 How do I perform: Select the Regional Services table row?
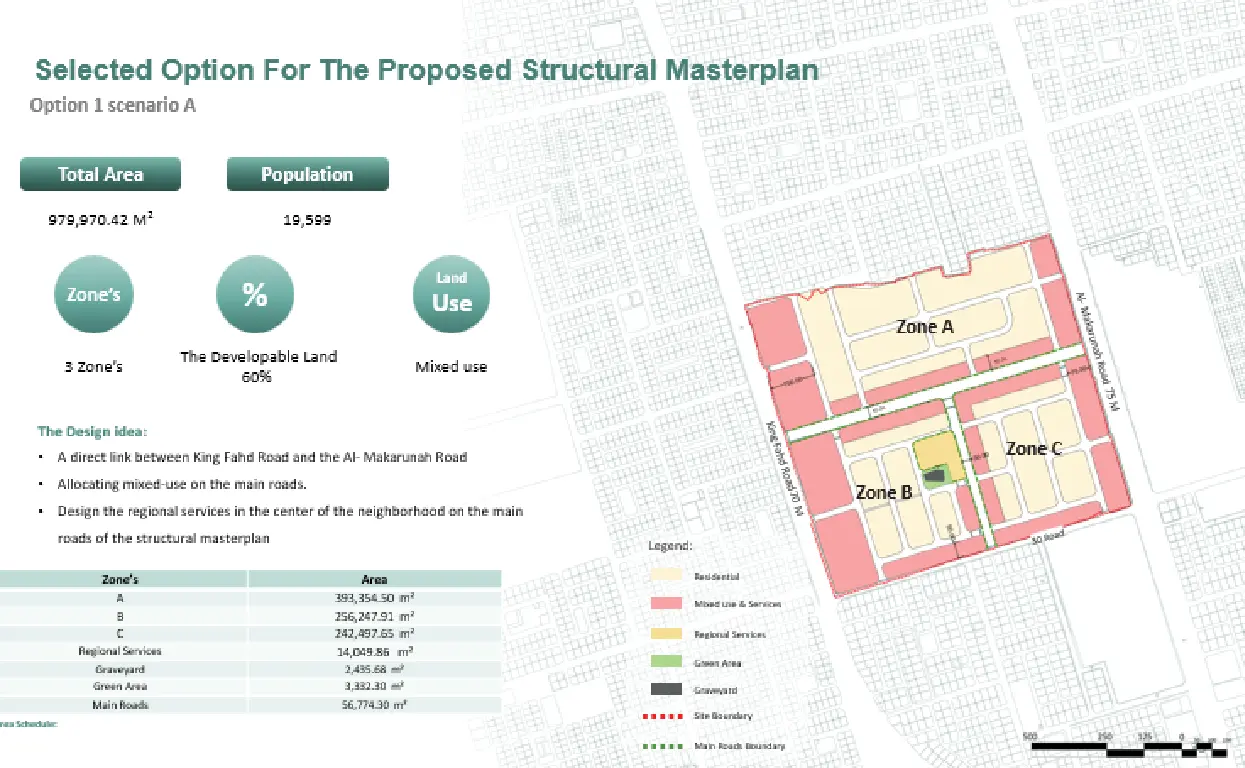[x=250, y=651]
